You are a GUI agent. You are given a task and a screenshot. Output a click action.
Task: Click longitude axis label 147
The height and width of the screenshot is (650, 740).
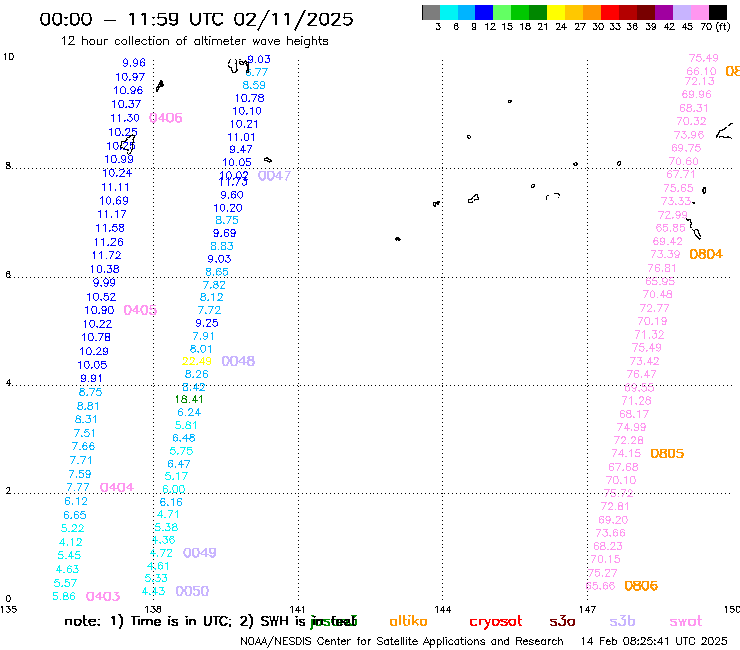pyautogui.click(x=588, y=609)
